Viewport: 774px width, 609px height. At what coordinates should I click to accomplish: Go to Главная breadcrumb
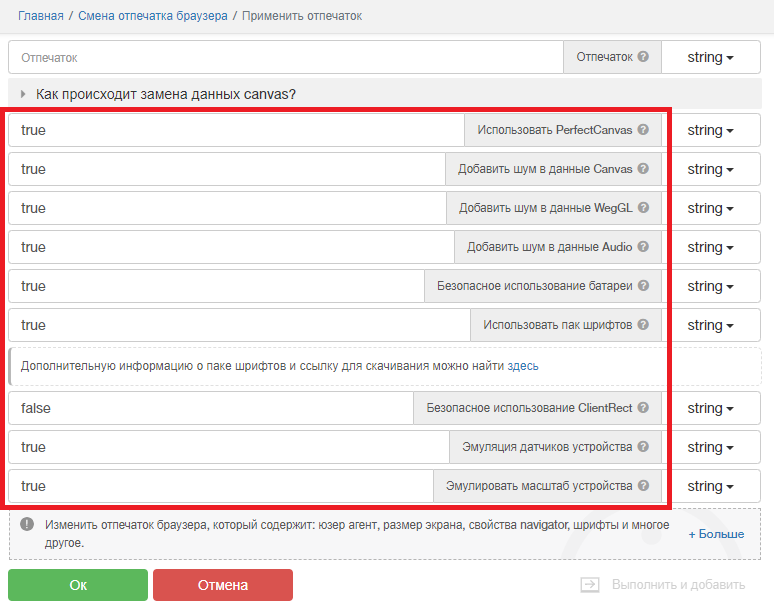(40, 16)
